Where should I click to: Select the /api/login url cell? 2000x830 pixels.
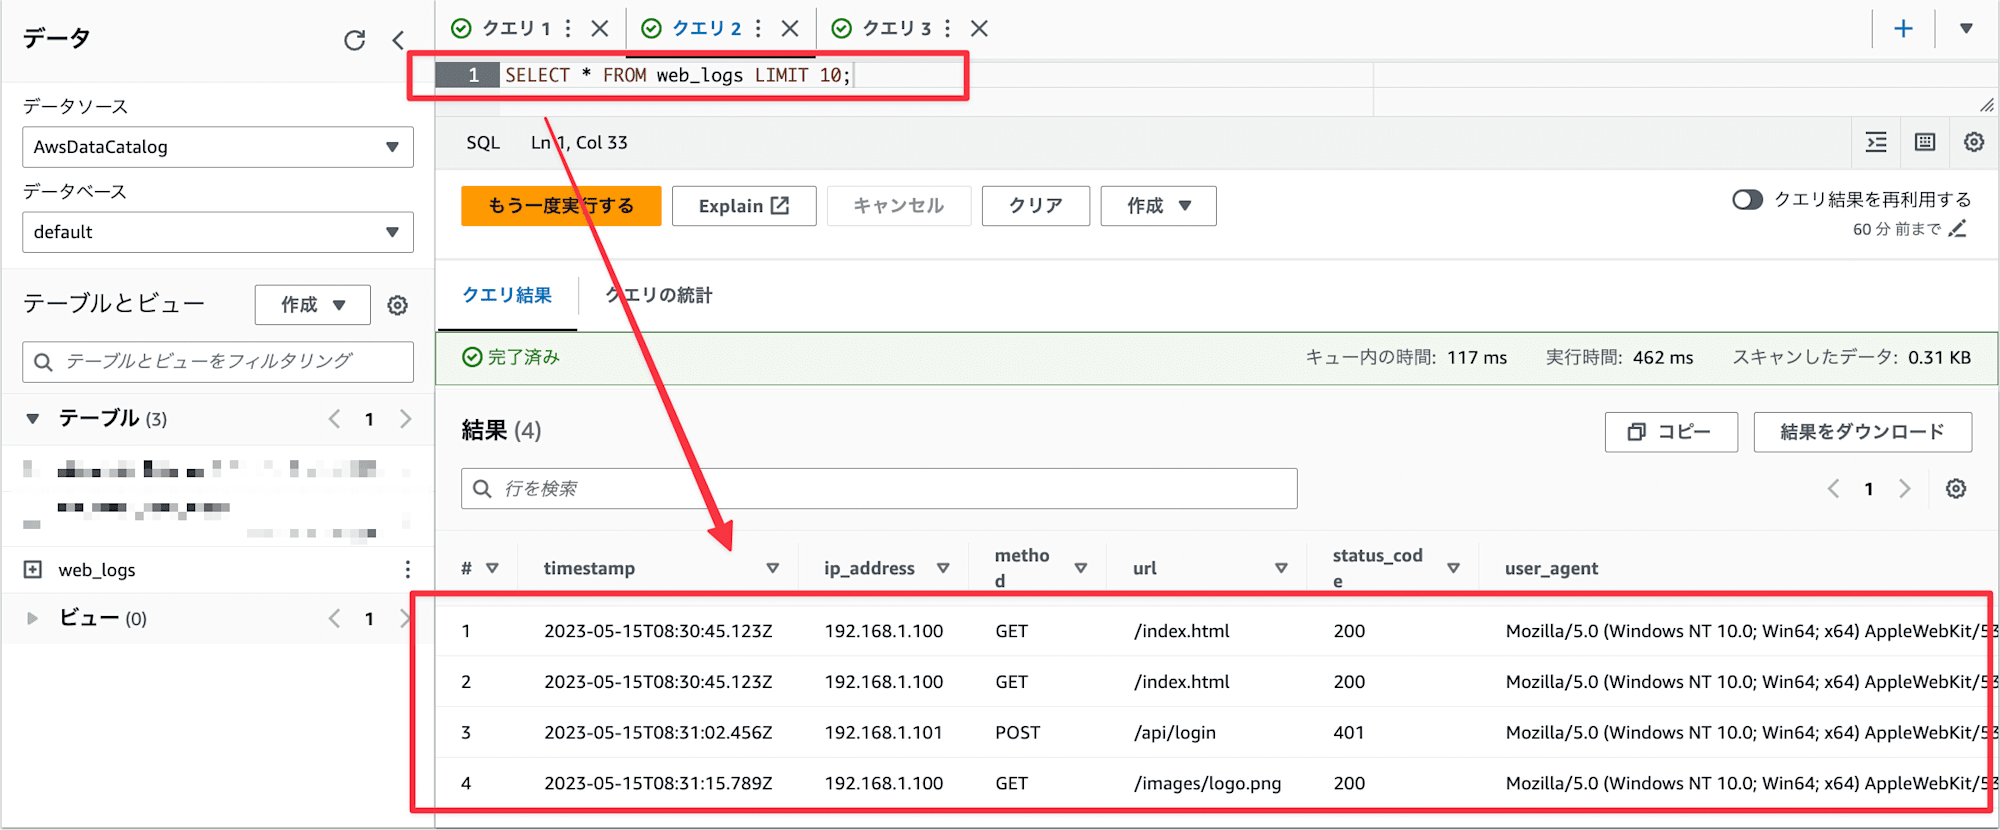[1175, 732]
